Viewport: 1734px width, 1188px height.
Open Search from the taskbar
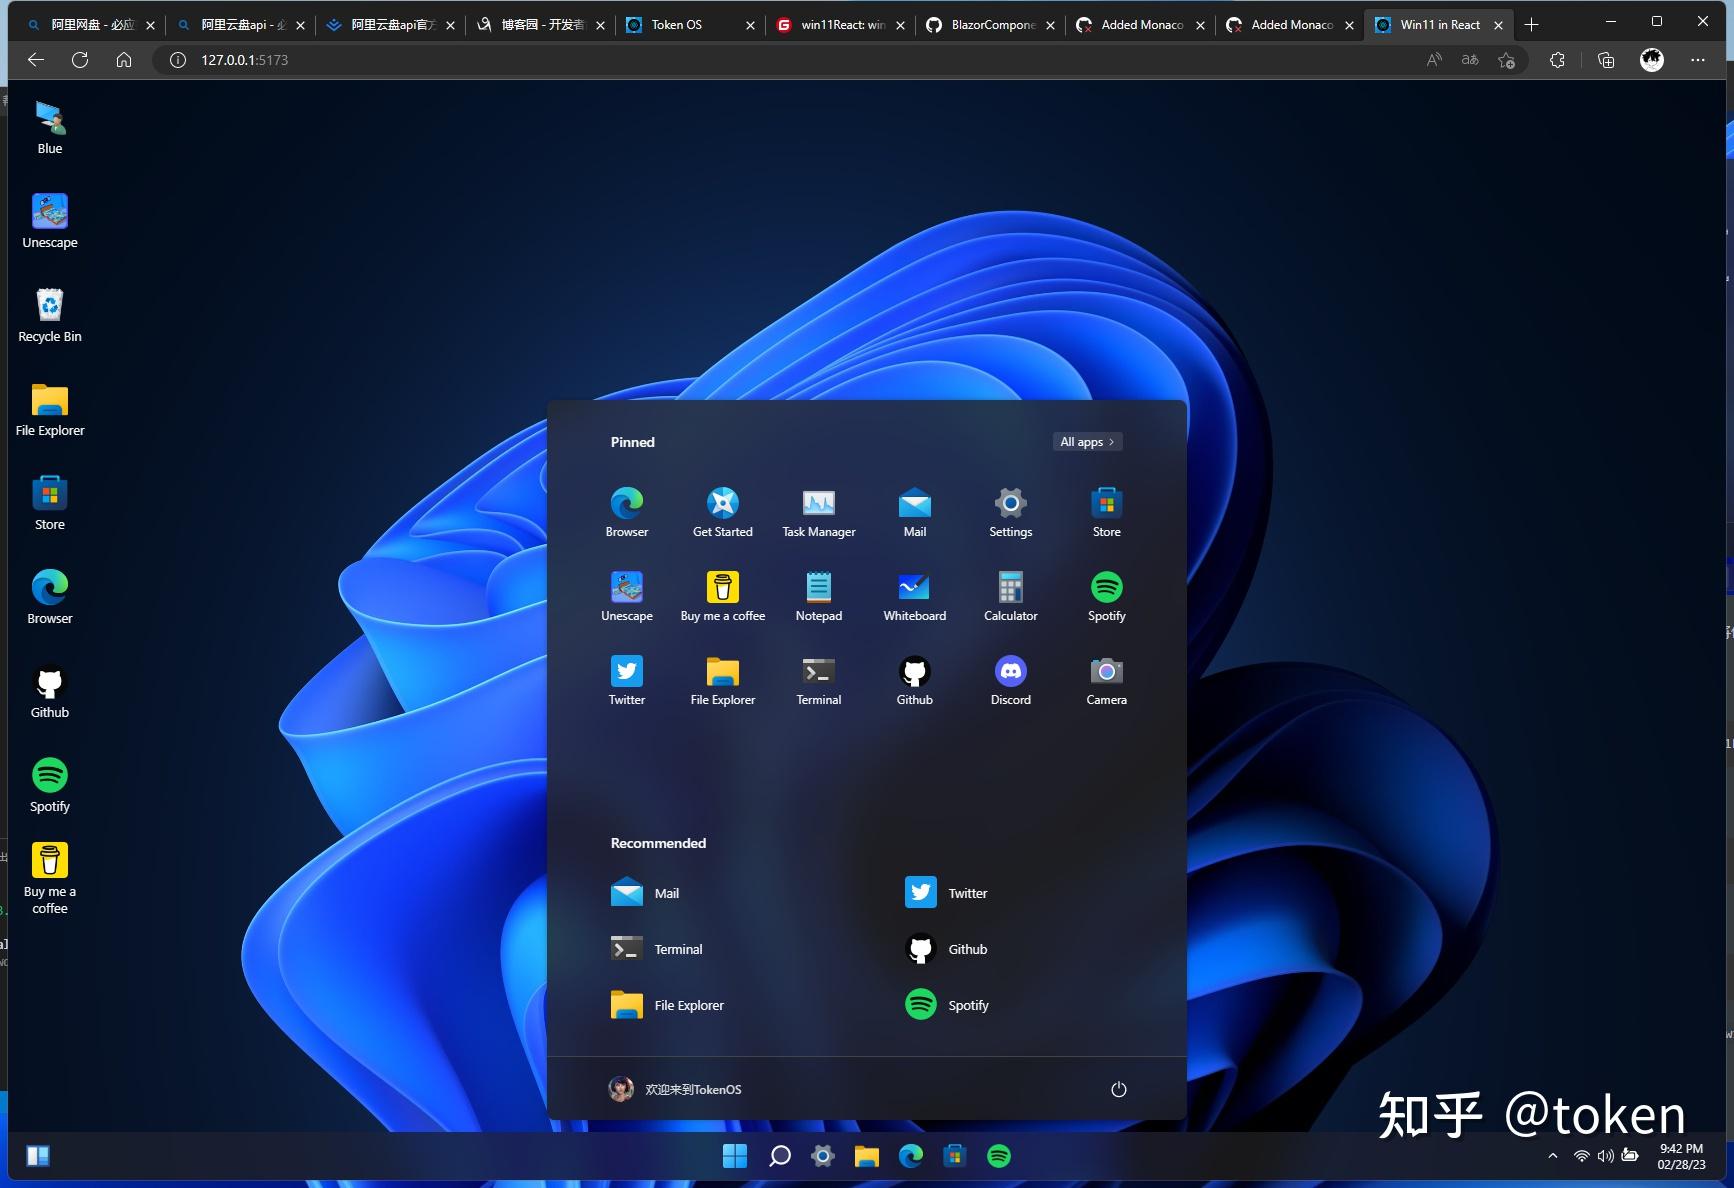pyautogui.click(x=780, y=1156)
